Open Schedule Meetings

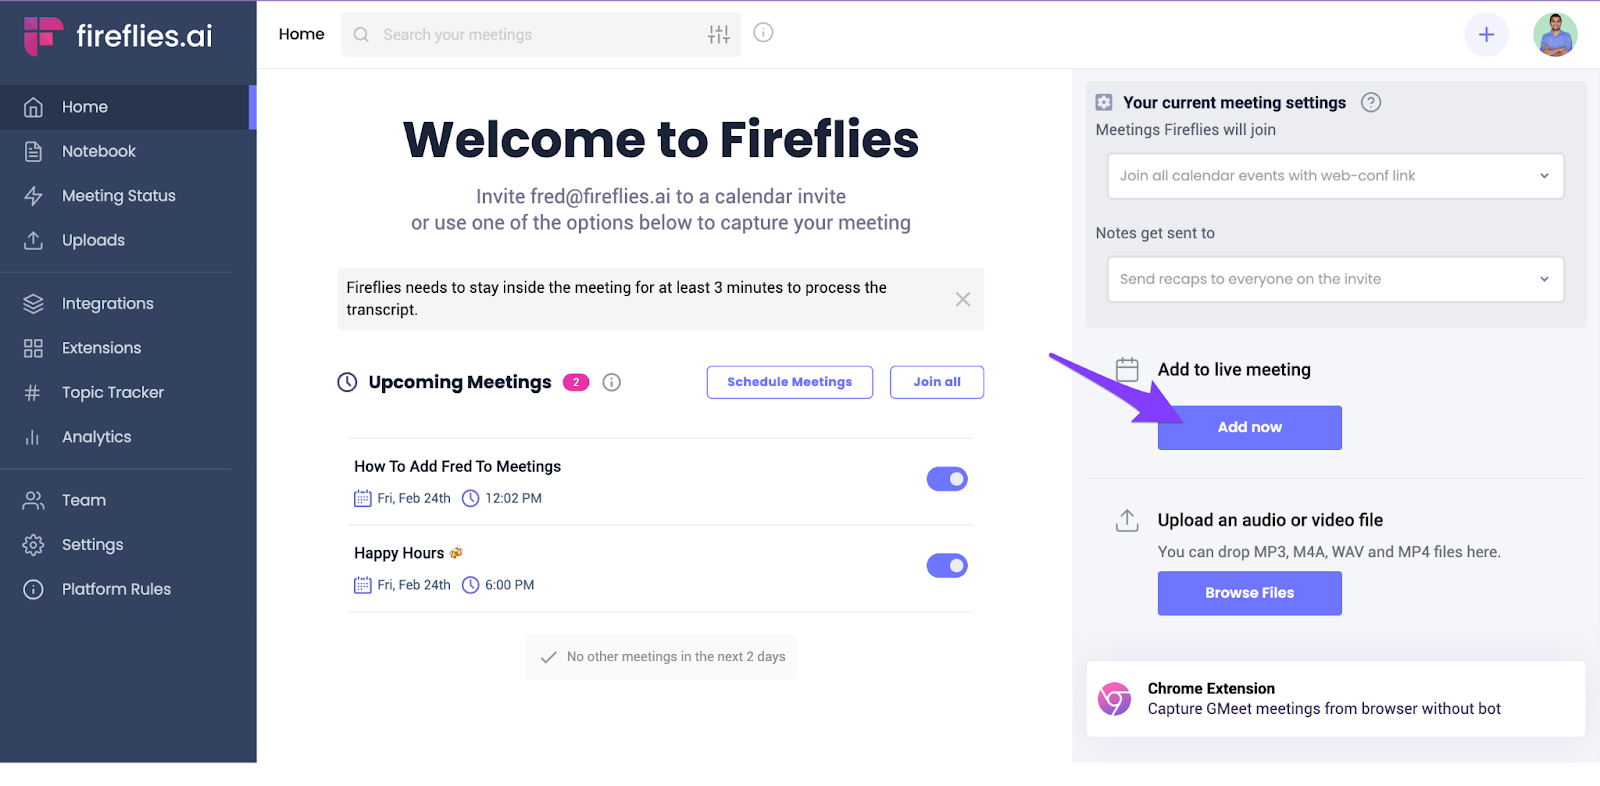pyautogui.click(x=789, y=382)
